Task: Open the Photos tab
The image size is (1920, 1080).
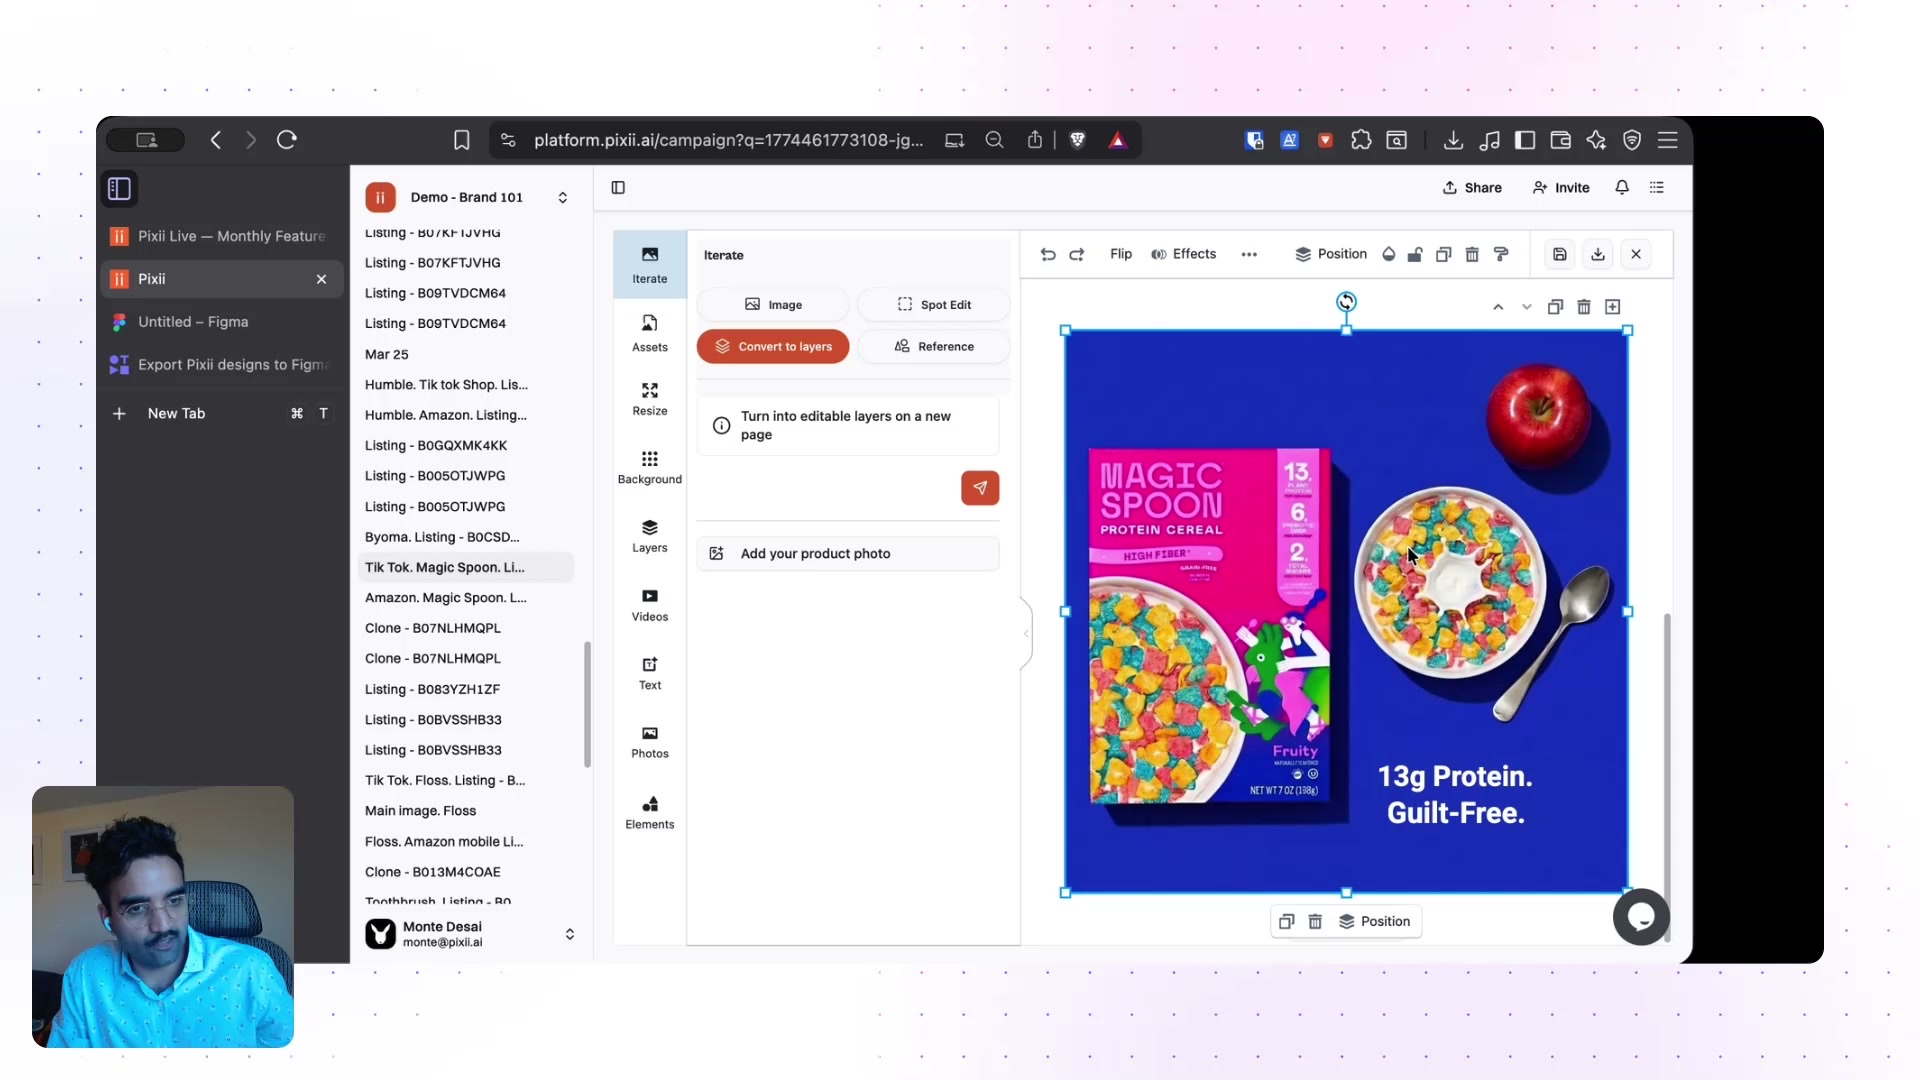Action: tap(650, 742)
